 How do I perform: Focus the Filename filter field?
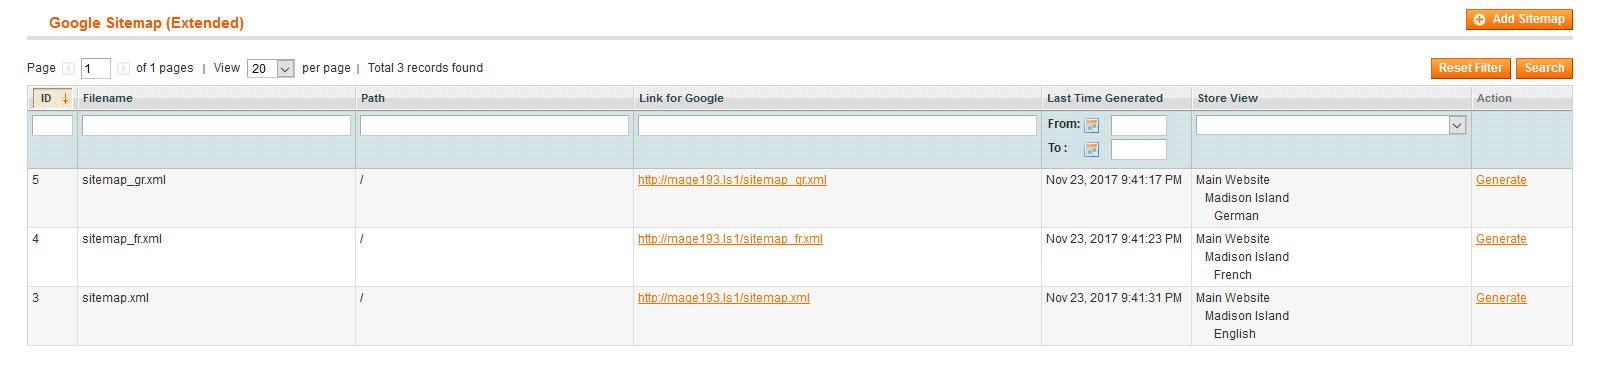(x=216, y=125)
